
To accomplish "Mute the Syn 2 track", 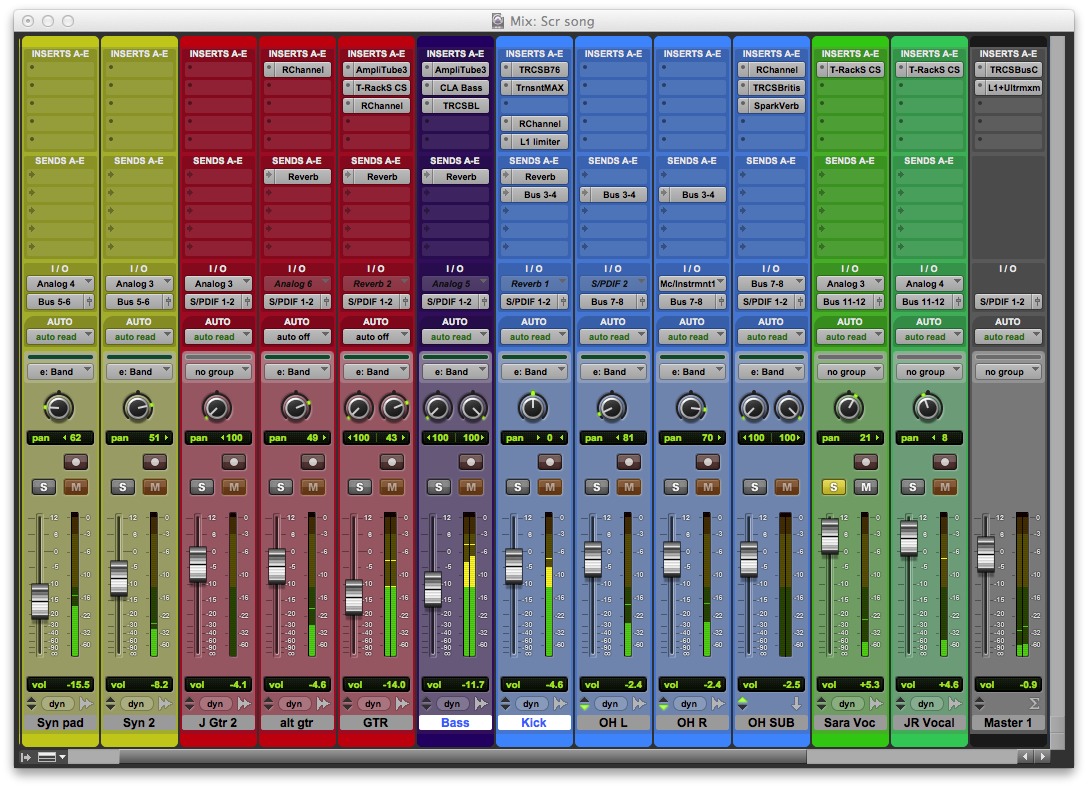I will tap(155, 487).
